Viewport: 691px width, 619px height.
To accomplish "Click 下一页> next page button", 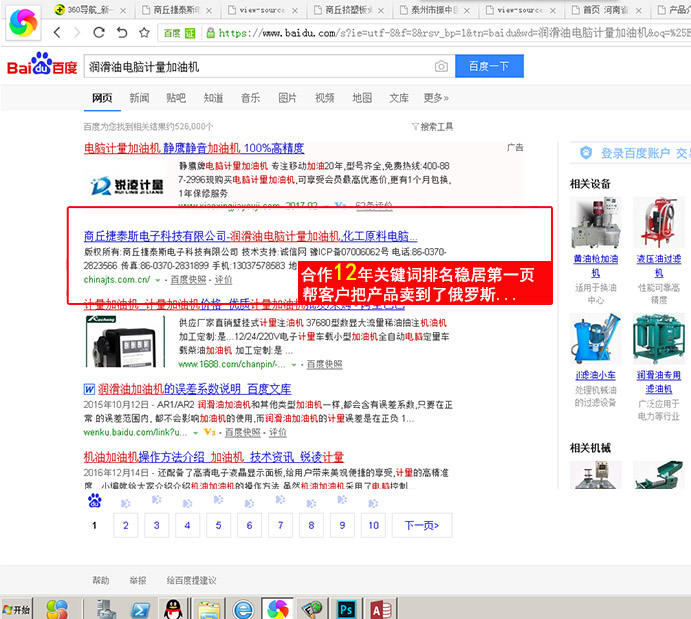I will (x=422, y=525).
